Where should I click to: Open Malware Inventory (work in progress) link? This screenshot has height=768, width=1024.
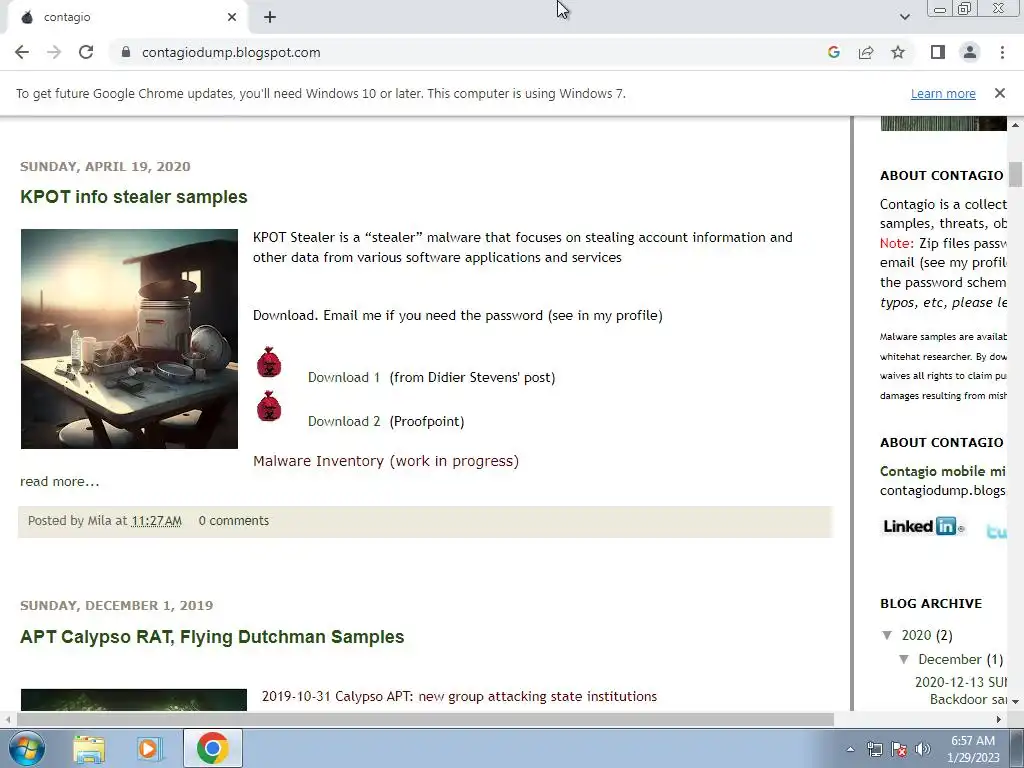click(386, 460)
